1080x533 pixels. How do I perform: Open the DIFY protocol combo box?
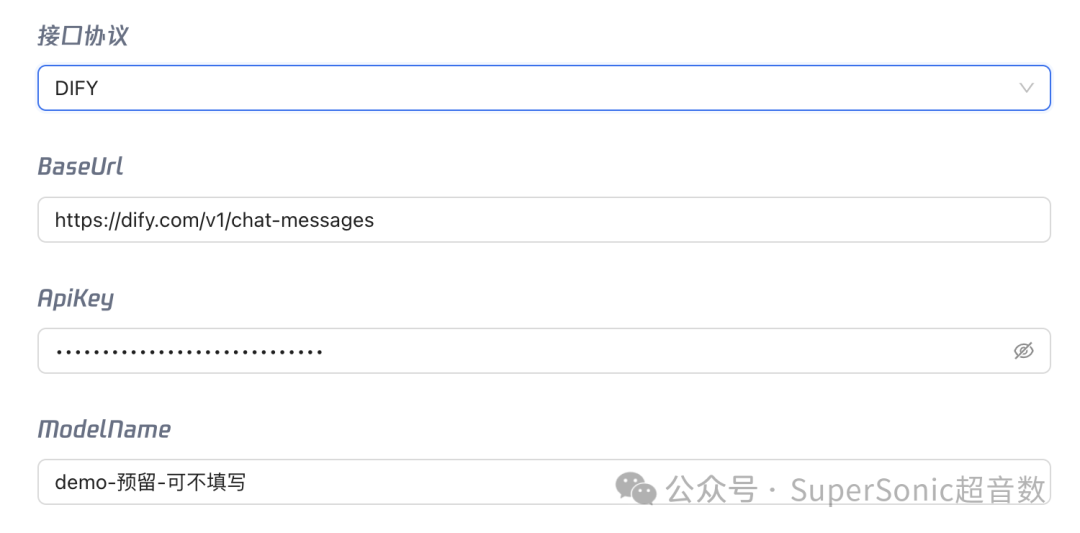(x=544, y=87)
